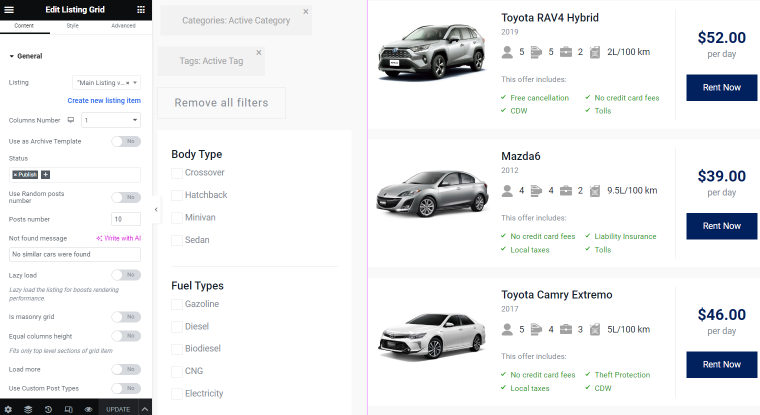
Task: Clear the selected Main Listing value
Action: [127, 83]
